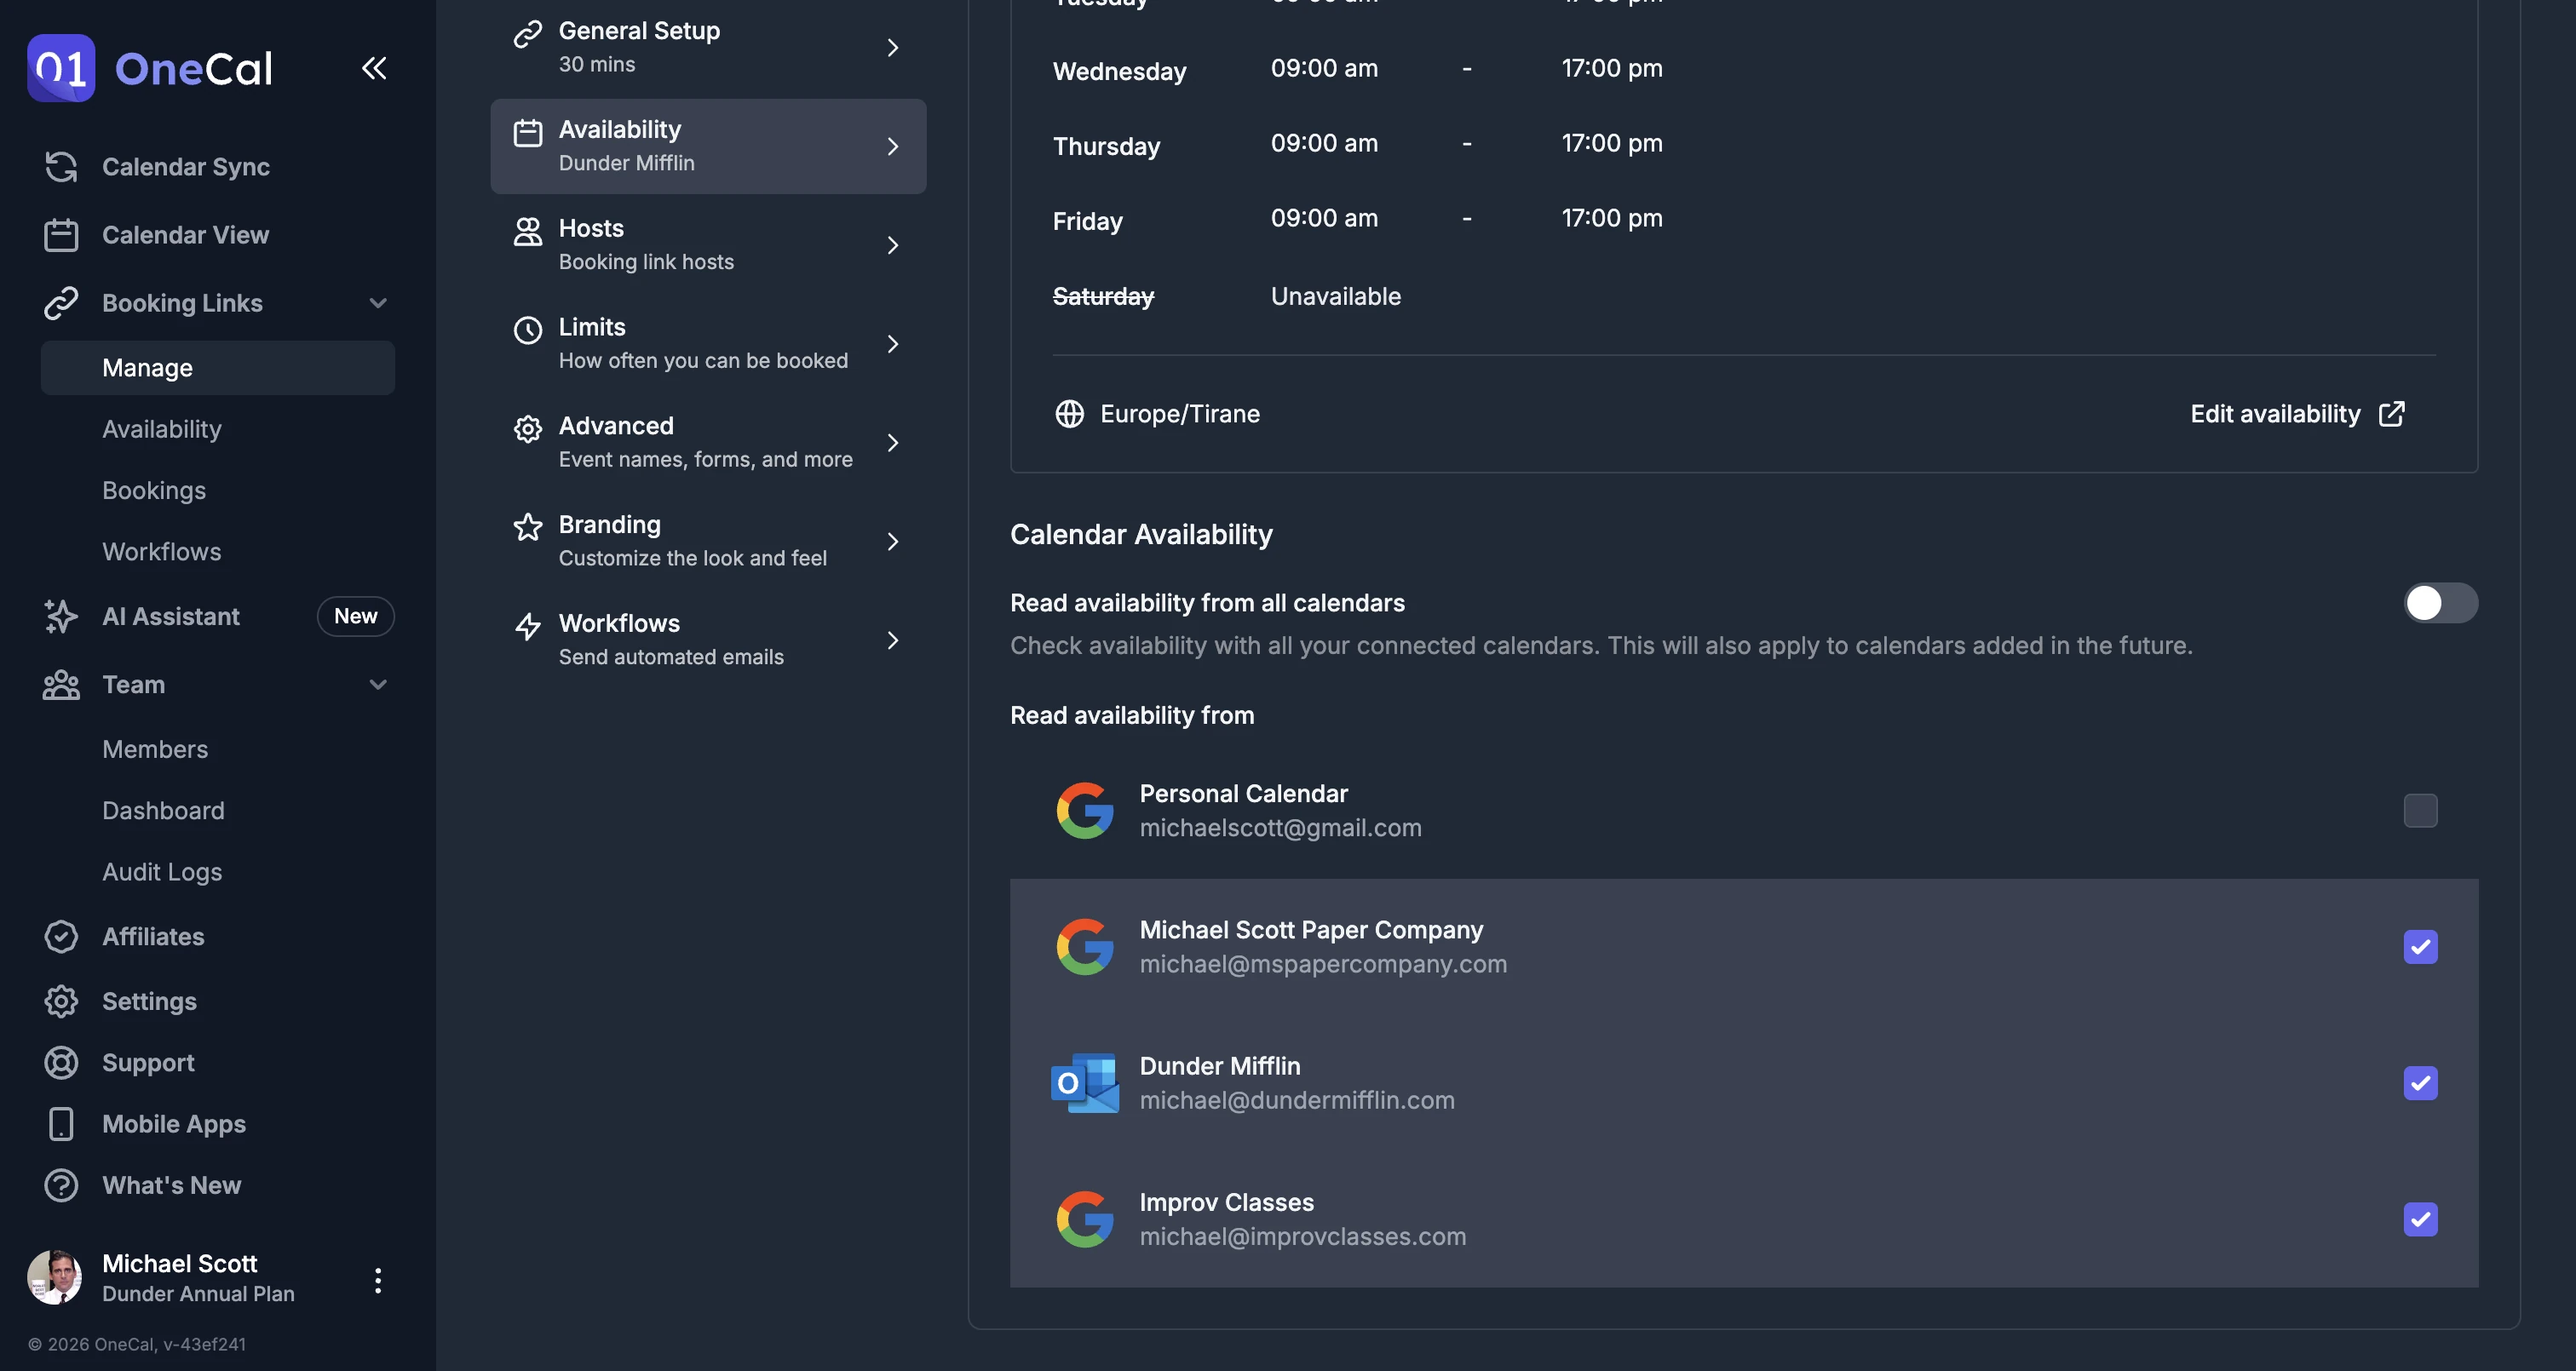Click the General Setup link icon
Viewport: 2576px width, 1371px height.
click(527, 34)
